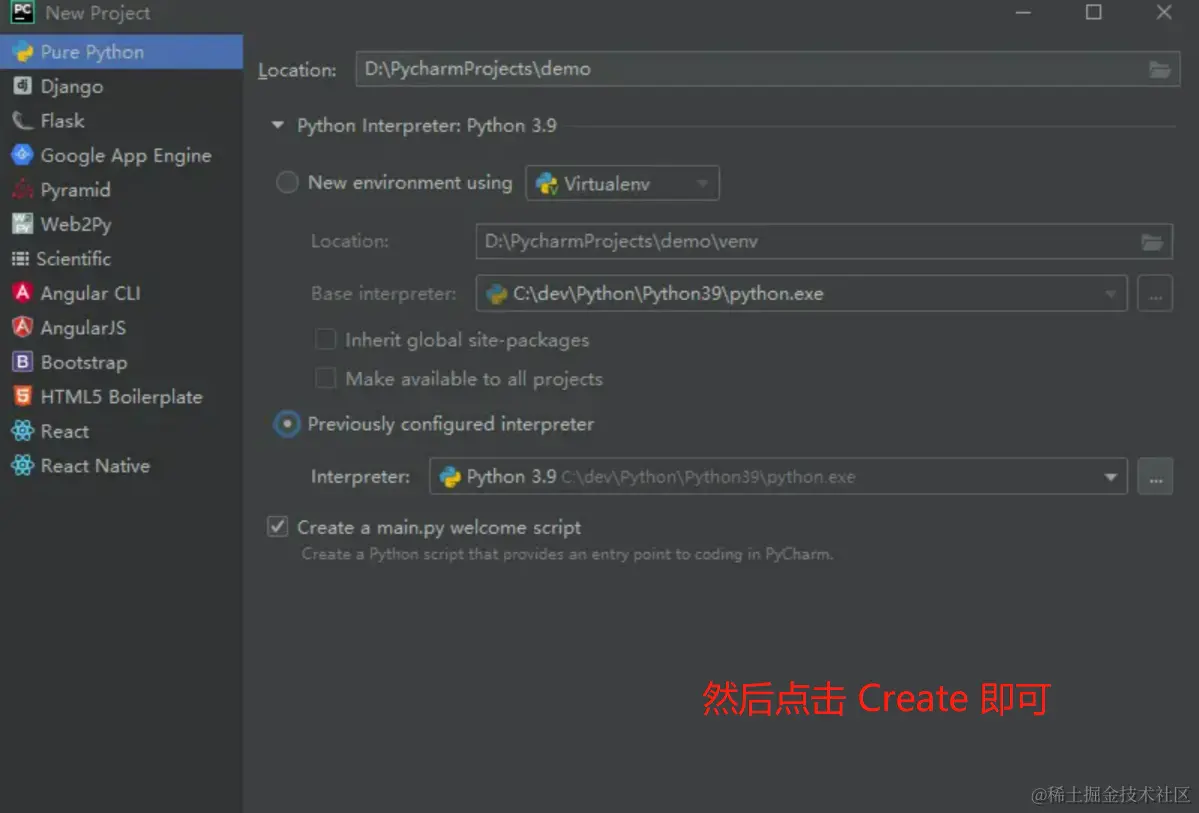The width and height of the screenshot is (1199, 813).
Task: Open the Interpreter Python 3.9 dropdown
Action: point(778,476)
